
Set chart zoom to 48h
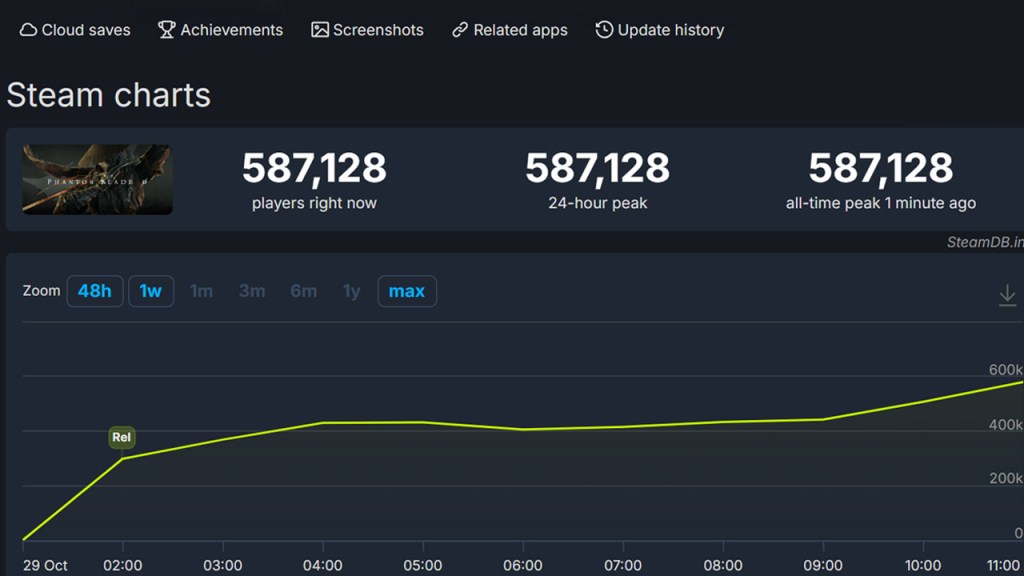95,291
